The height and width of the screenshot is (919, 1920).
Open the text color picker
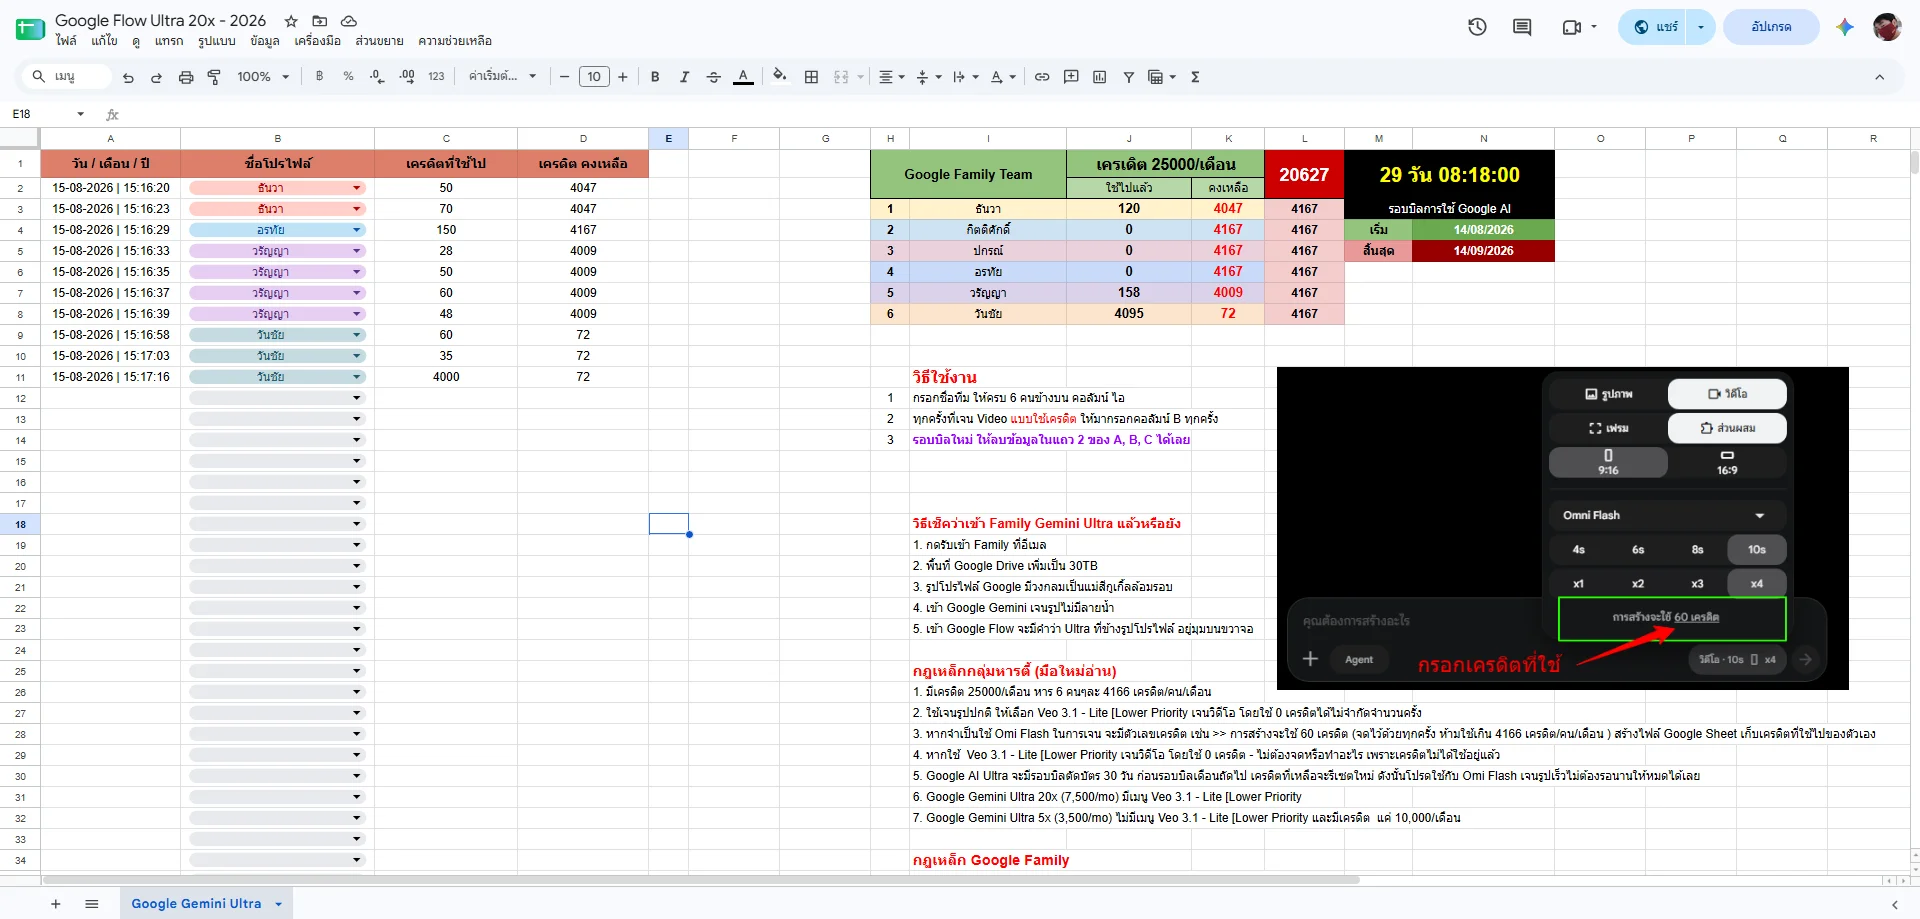pos(743,77)
